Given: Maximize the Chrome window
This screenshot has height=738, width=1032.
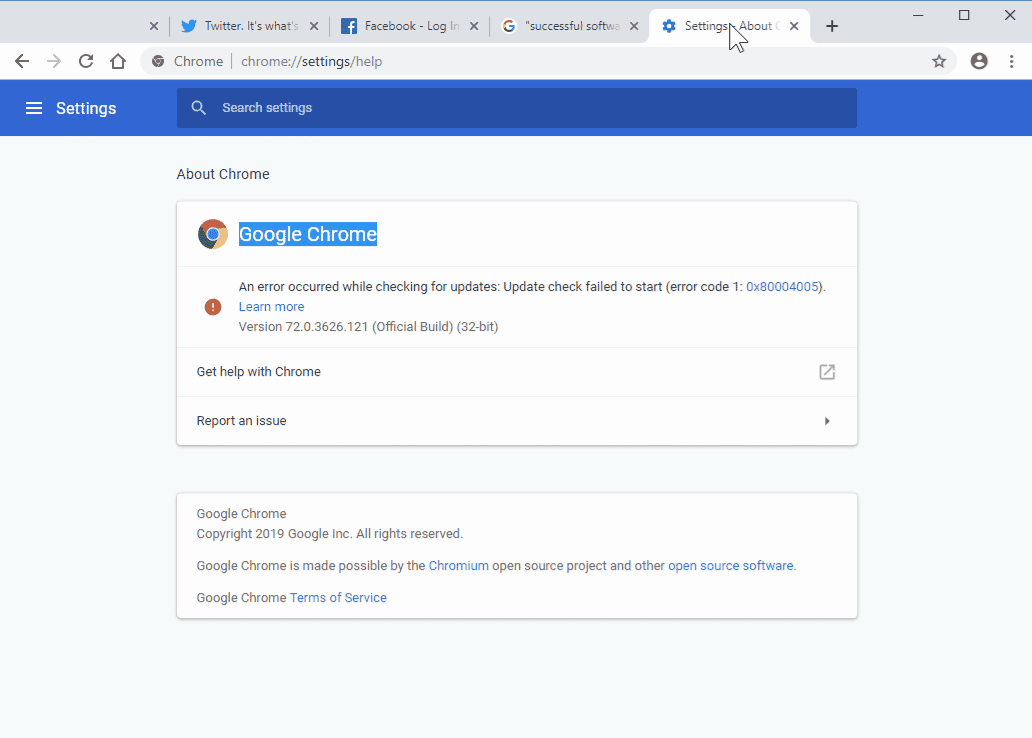Looking at the screenshot, I should point(964,15).
